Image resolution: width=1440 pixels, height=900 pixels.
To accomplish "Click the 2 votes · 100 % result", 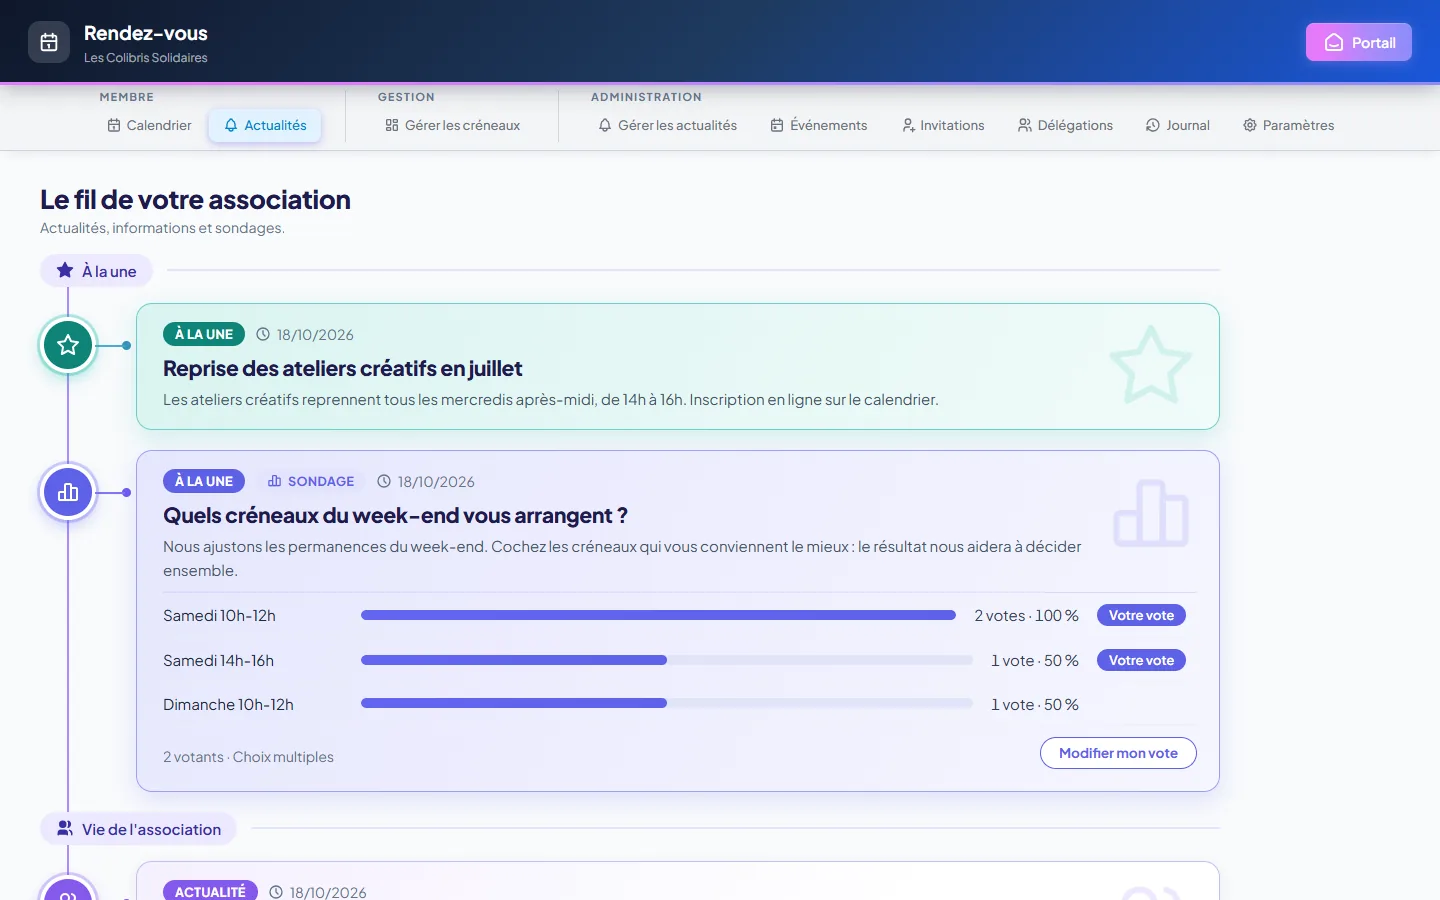I will point(1026,616).
